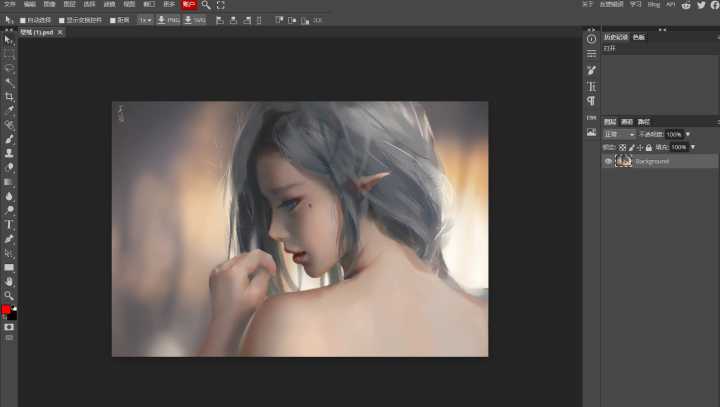Click the lock-all padlock icon in the Layers panel
The width and height of the screenshot is (720, 407).
point(648,147)
